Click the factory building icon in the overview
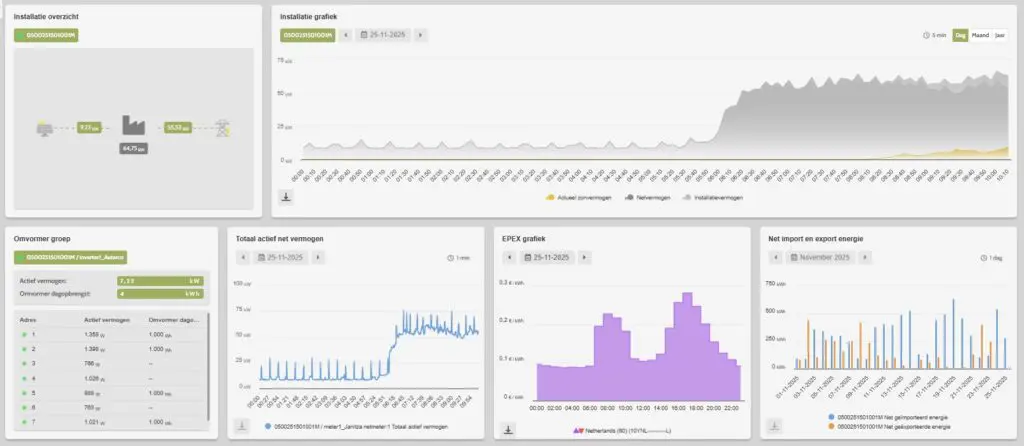This screenshot has height=446, width=1024. point(134,125)
